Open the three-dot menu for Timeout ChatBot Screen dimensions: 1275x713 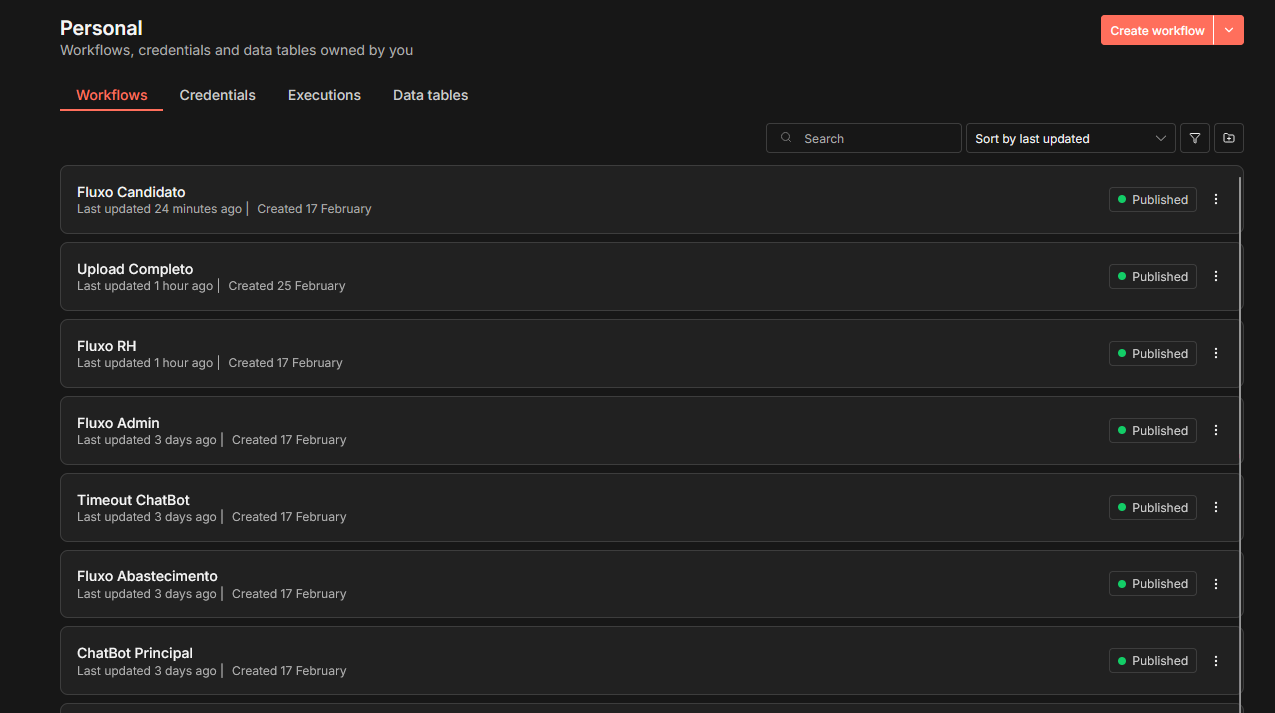[x=1216, y=507]
